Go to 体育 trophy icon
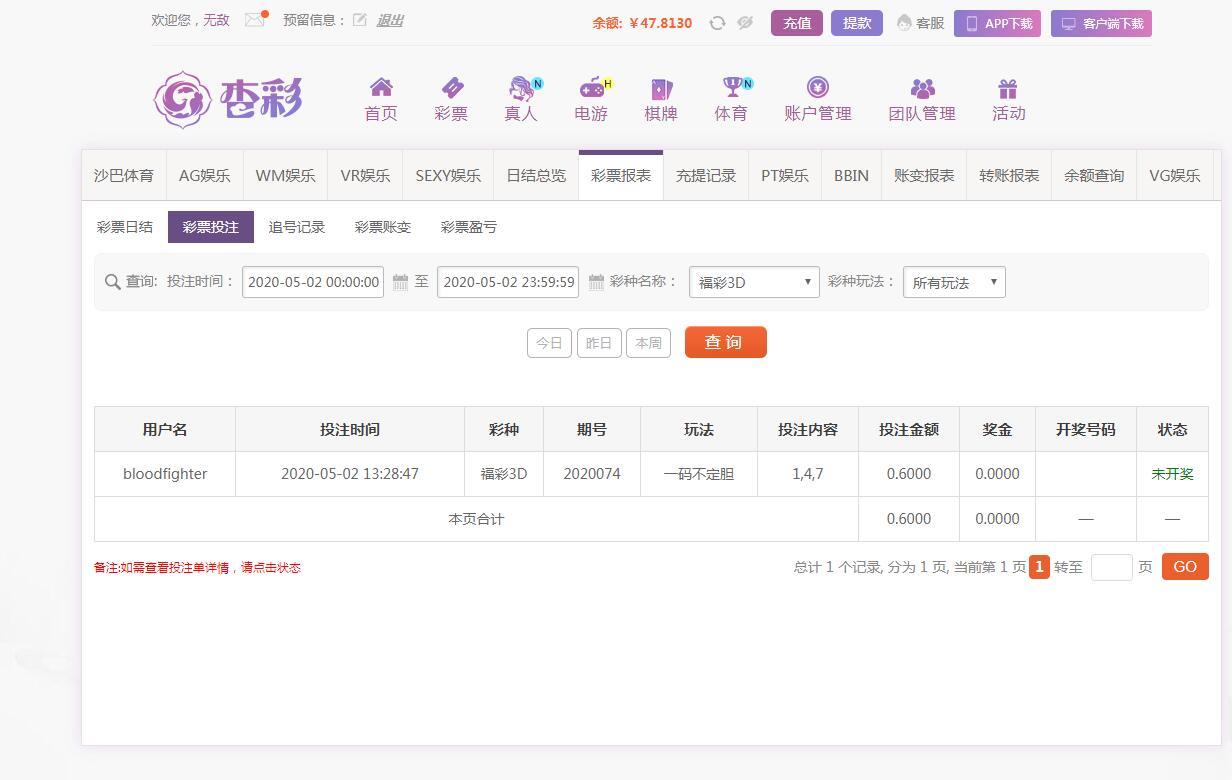This screenshot has height=780, width=1232. click(731, 88)
